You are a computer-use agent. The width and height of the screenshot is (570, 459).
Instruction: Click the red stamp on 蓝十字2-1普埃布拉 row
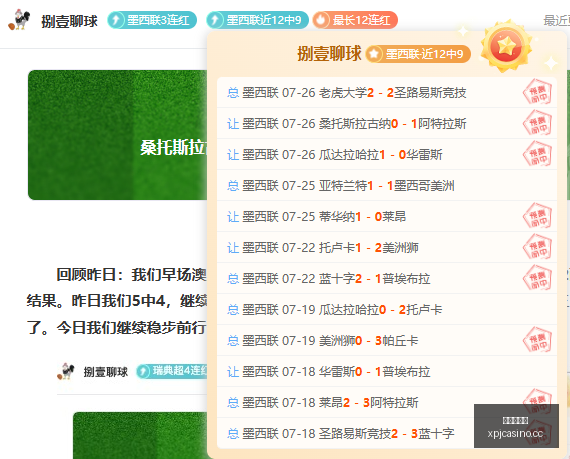(537, 278)
